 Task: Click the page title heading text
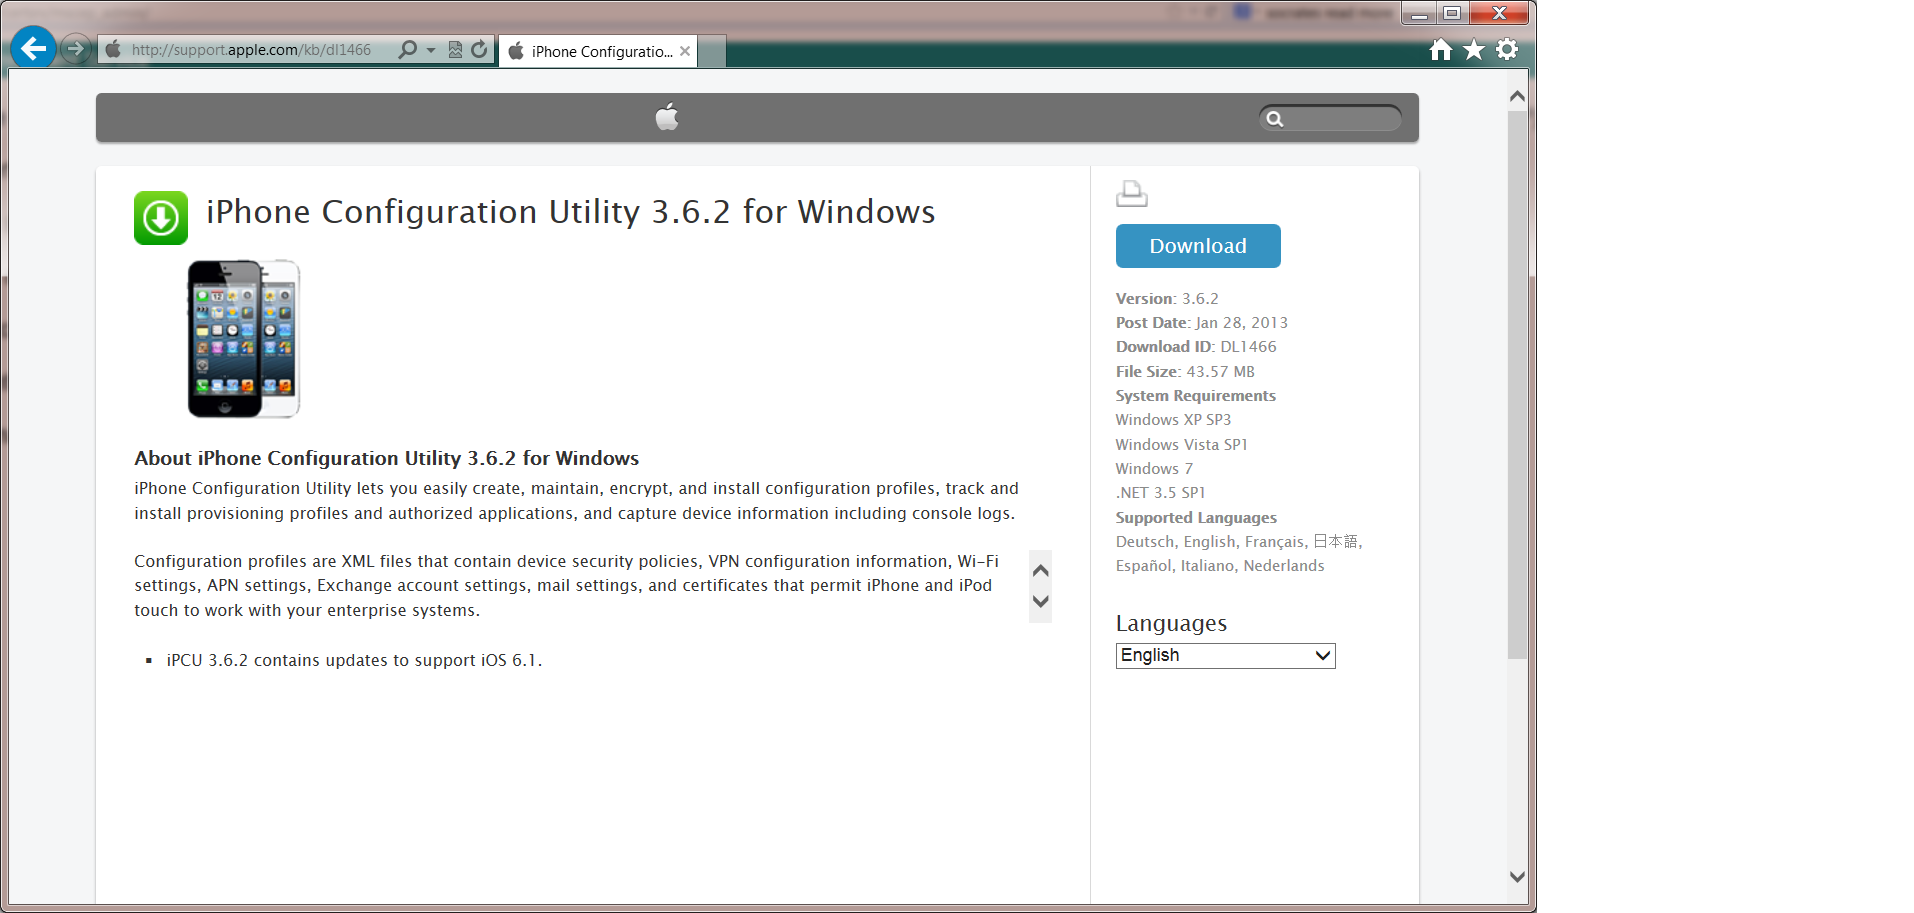(571, 212)
